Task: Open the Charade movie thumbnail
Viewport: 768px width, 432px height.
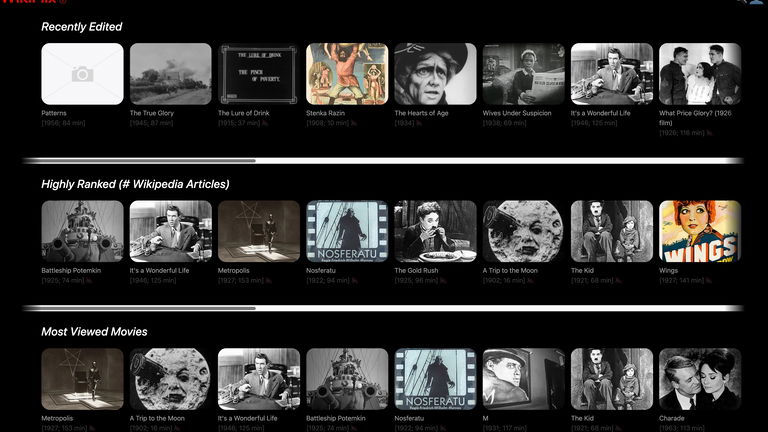Action: point(699,378)
